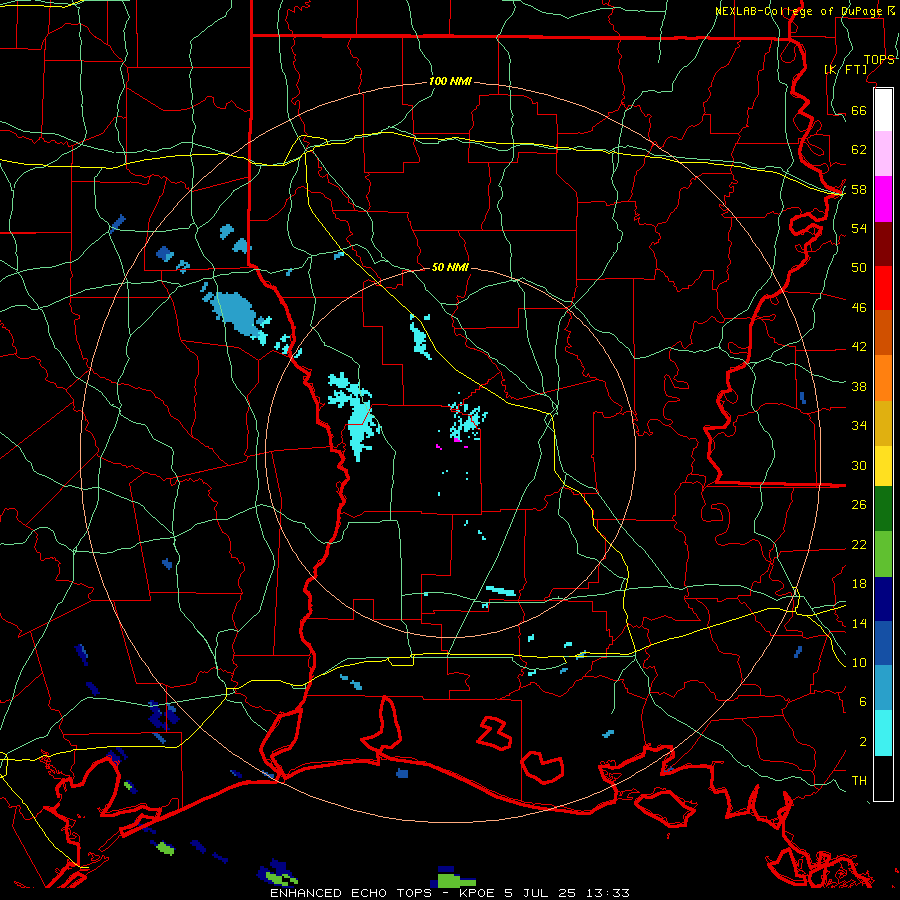Click the medium blue swatch between 10 and 14
This screenshot has width=900, height=900.
[883, 643]
